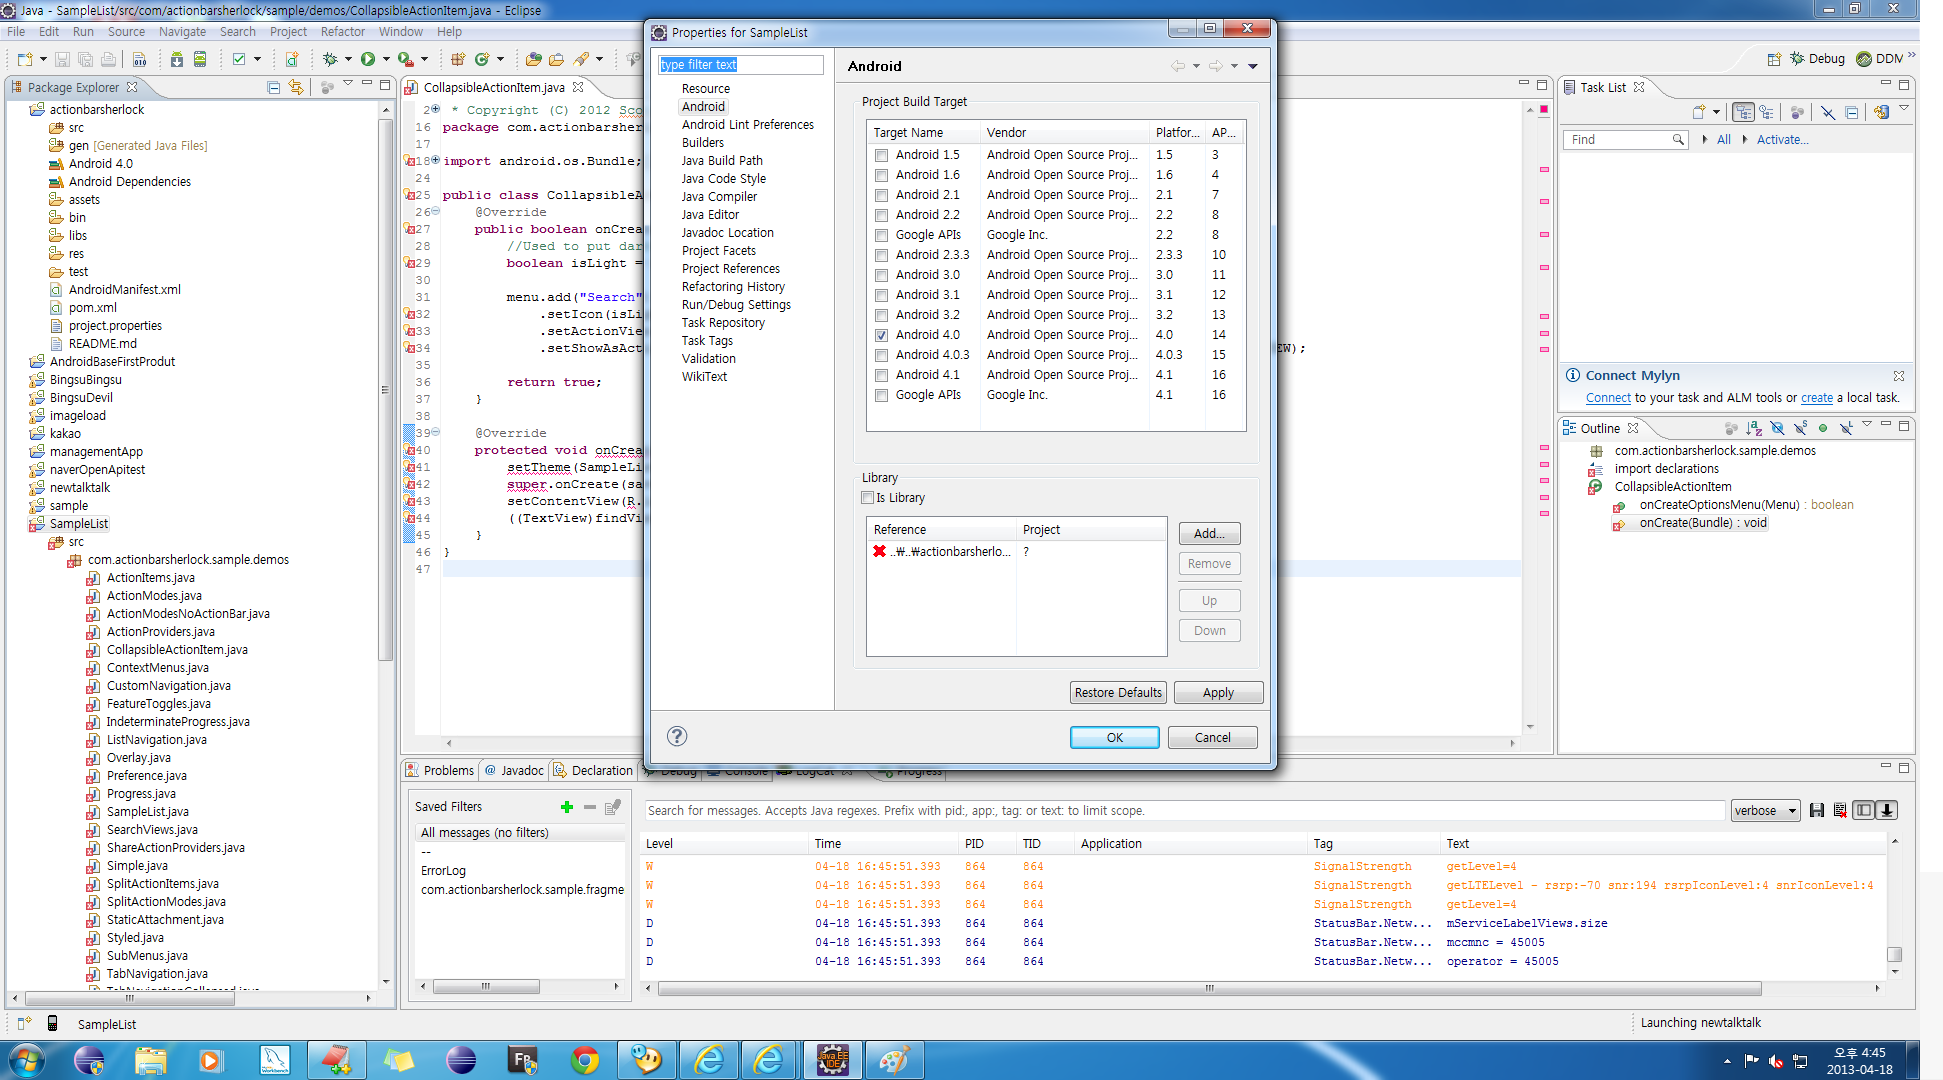Switch to the Declaration tab

(593, 770)
